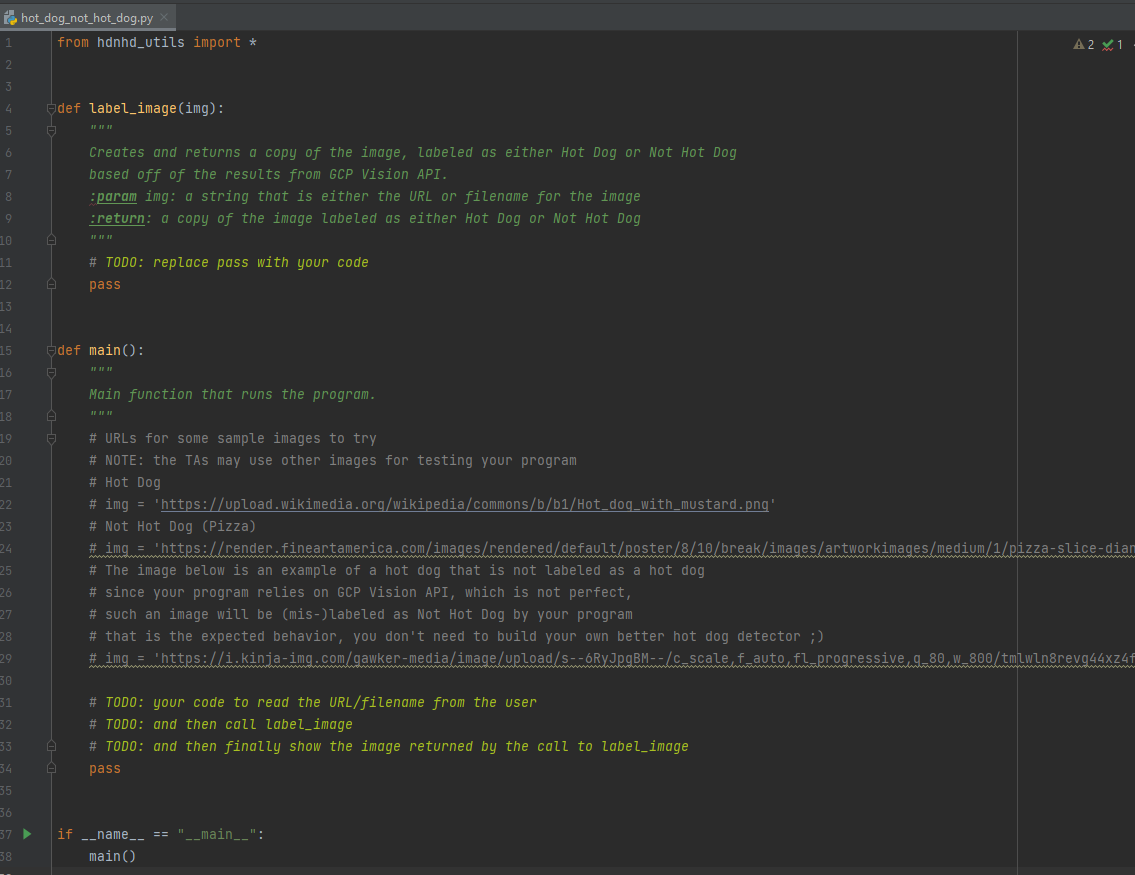The height and width of the screenshot is (875, 1135).
Task: Open the fineartamerica pizza-slice image link
Action: [600, 547]
